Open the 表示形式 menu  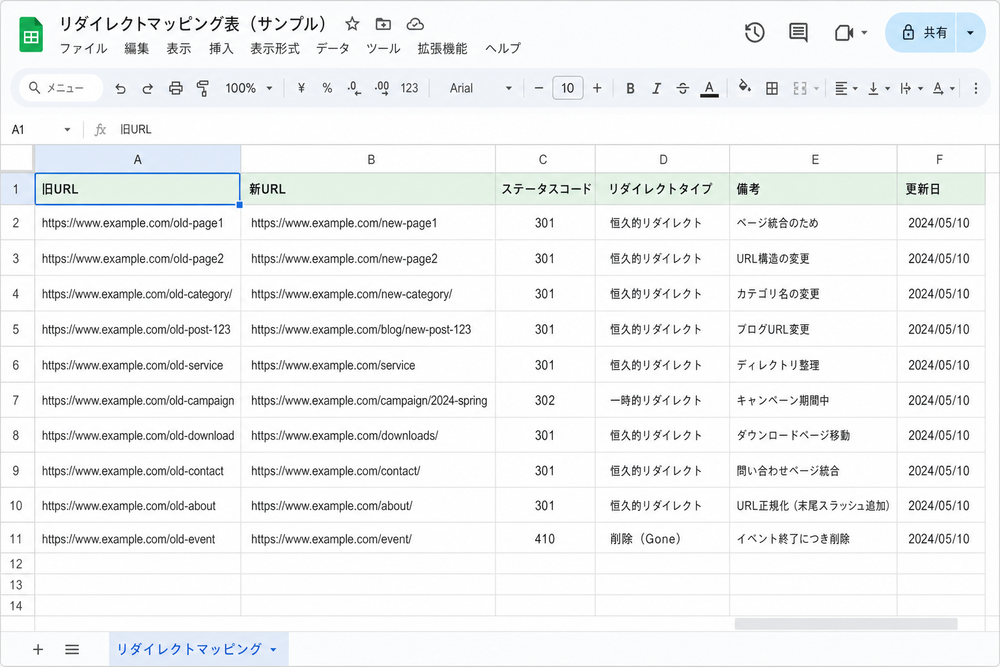tap(275, 48)
